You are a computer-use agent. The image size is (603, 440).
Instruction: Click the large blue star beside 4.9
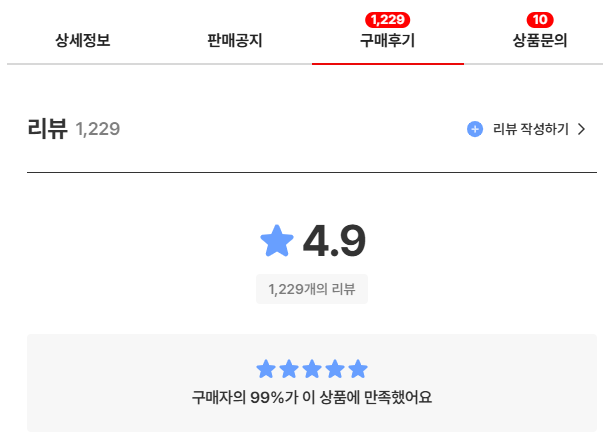click(x=277, y=241)
